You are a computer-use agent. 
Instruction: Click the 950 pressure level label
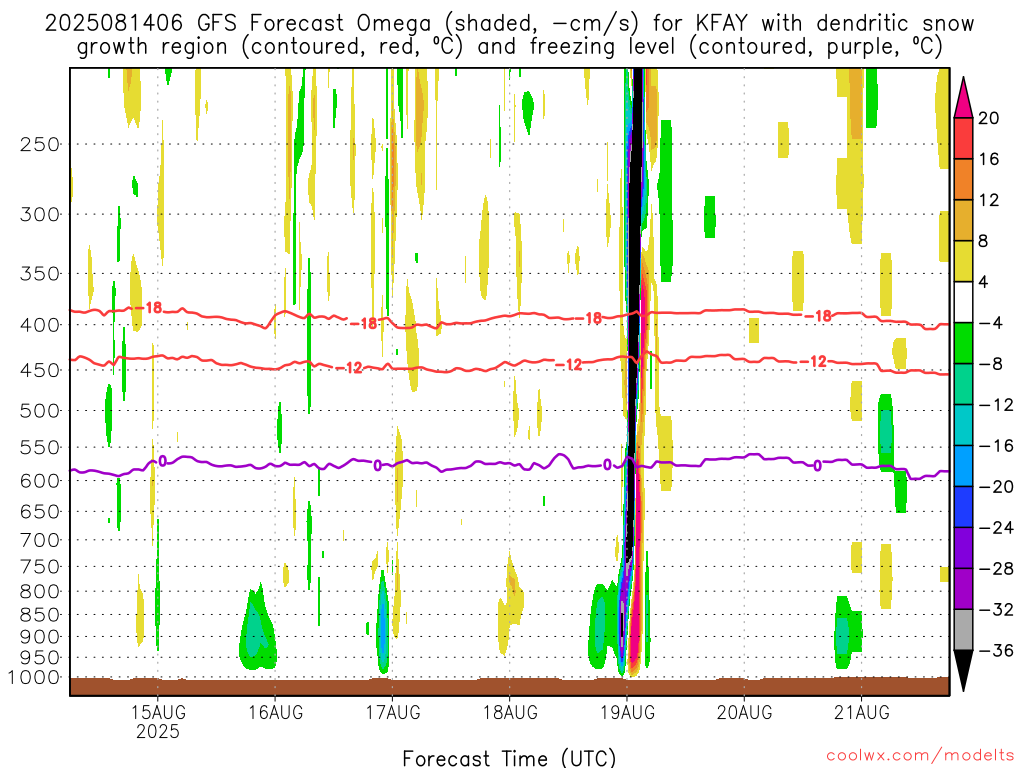(40, 658)
